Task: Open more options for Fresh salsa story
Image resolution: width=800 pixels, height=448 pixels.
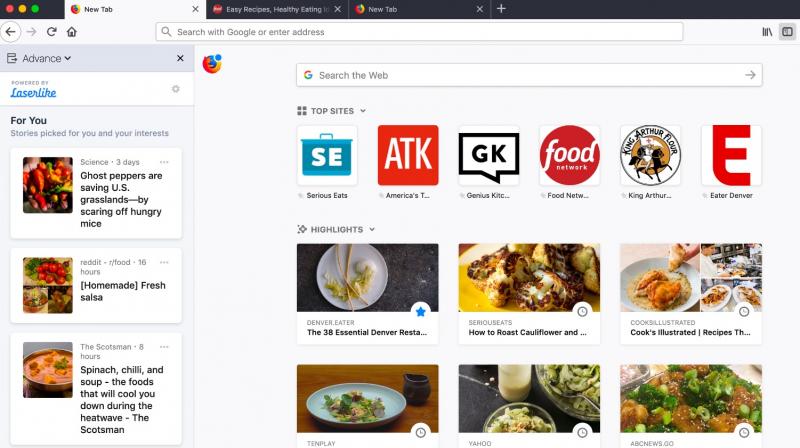Action: pos(164,262)
